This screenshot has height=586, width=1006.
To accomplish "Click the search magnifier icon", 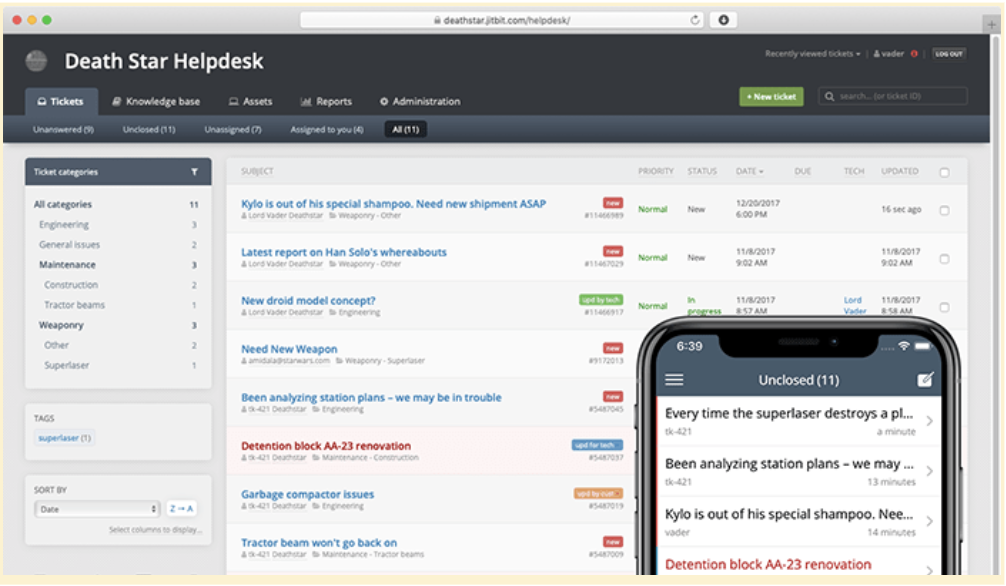I will click(830, 96).
